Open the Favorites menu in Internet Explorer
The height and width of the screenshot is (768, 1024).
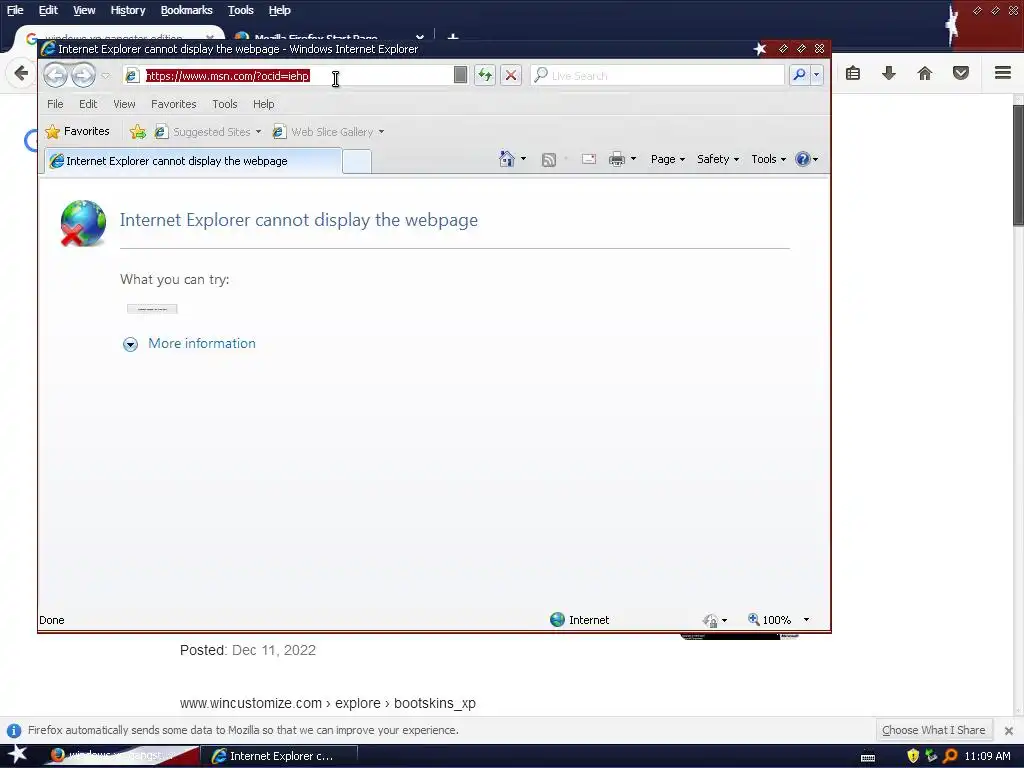[174, 104]
